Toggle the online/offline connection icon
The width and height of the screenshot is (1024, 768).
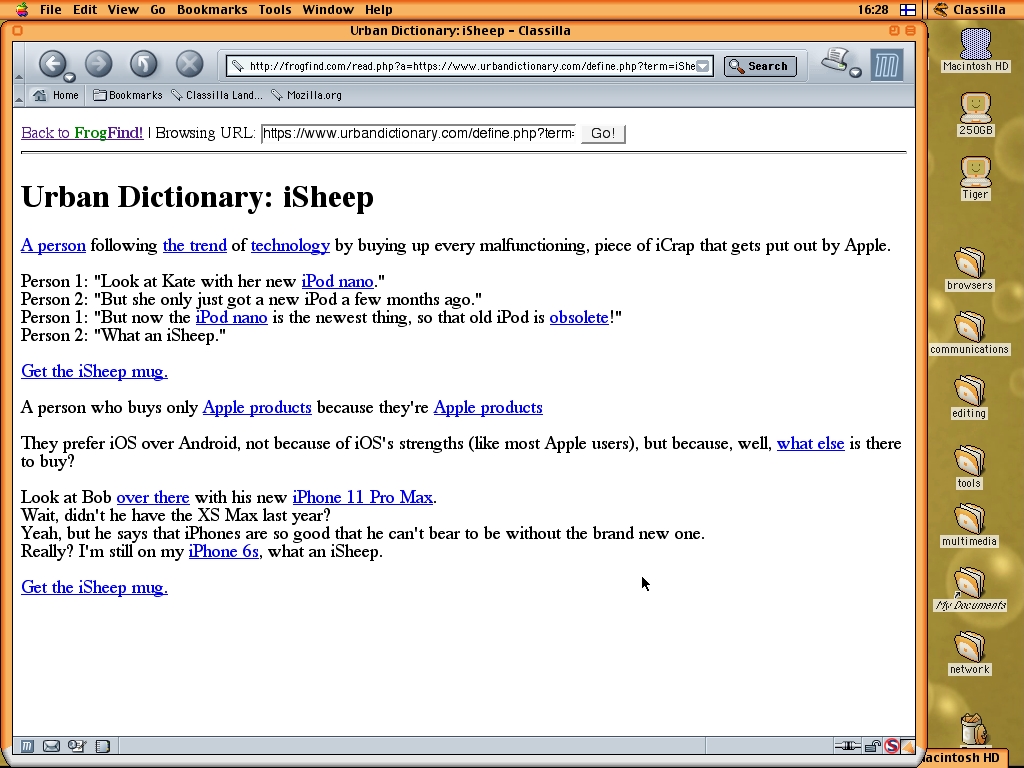tap(848, 746)
